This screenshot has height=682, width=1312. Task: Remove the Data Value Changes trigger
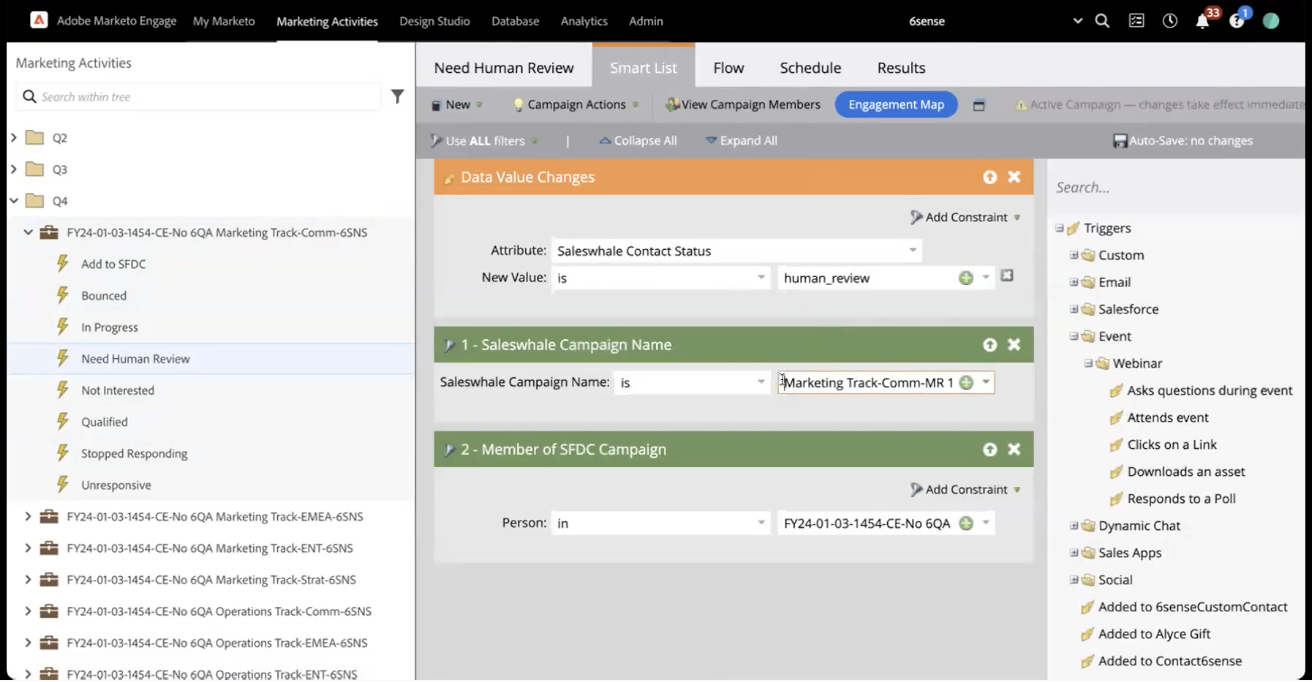[x=1014, y=177]
